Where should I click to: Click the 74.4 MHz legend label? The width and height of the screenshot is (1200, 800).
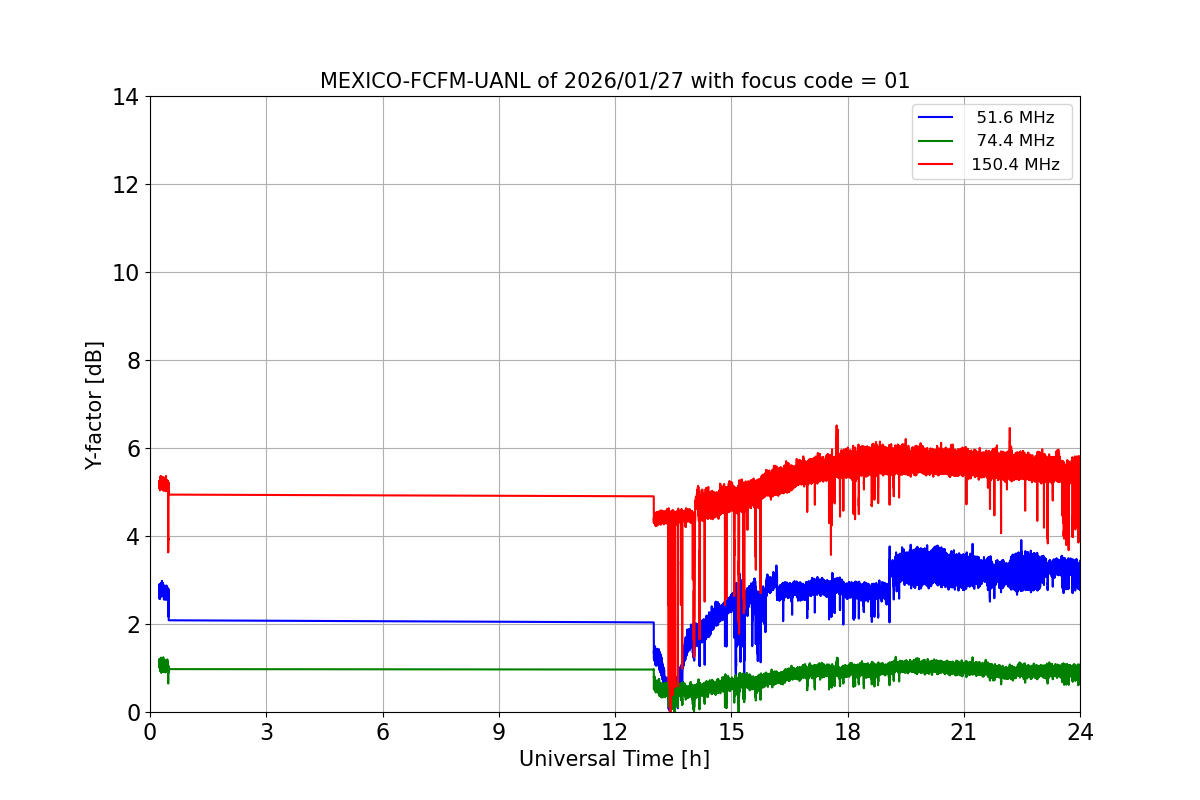tap(1015, 141)
